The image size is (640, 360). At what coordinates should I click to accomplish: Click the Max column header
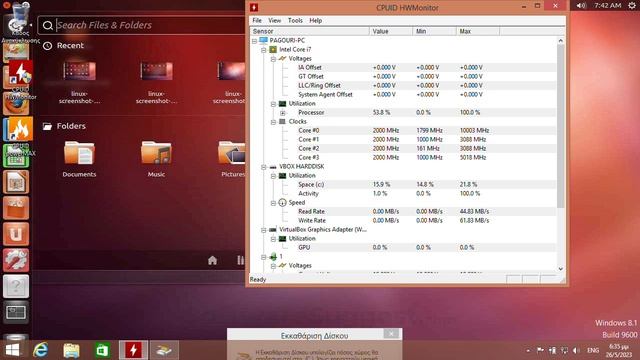coord(478,31)
